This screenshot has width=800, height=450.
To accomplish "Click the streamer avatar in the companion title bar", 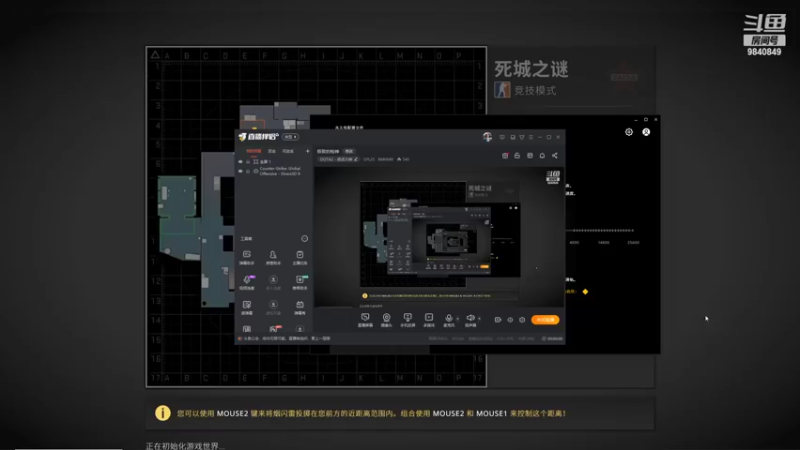I will point(487,137).
